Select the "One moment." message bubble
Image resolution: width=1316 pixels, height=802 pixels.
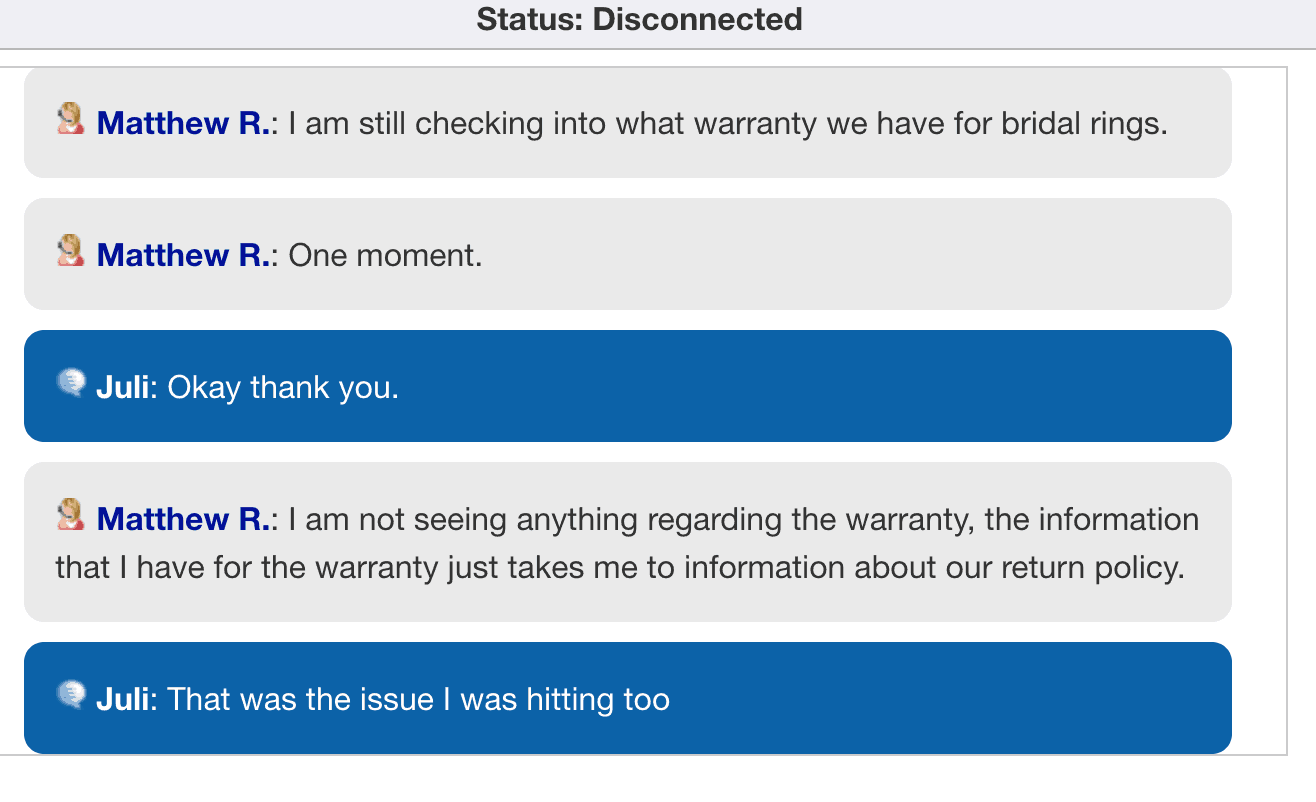628,253
